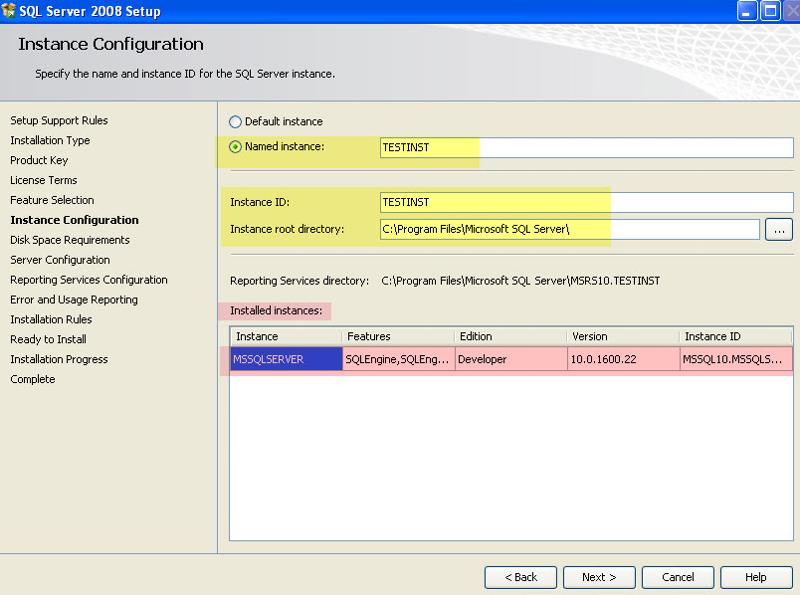Click Disk Space Requirements step
The image size is (800, 595).
pos(70,240)
